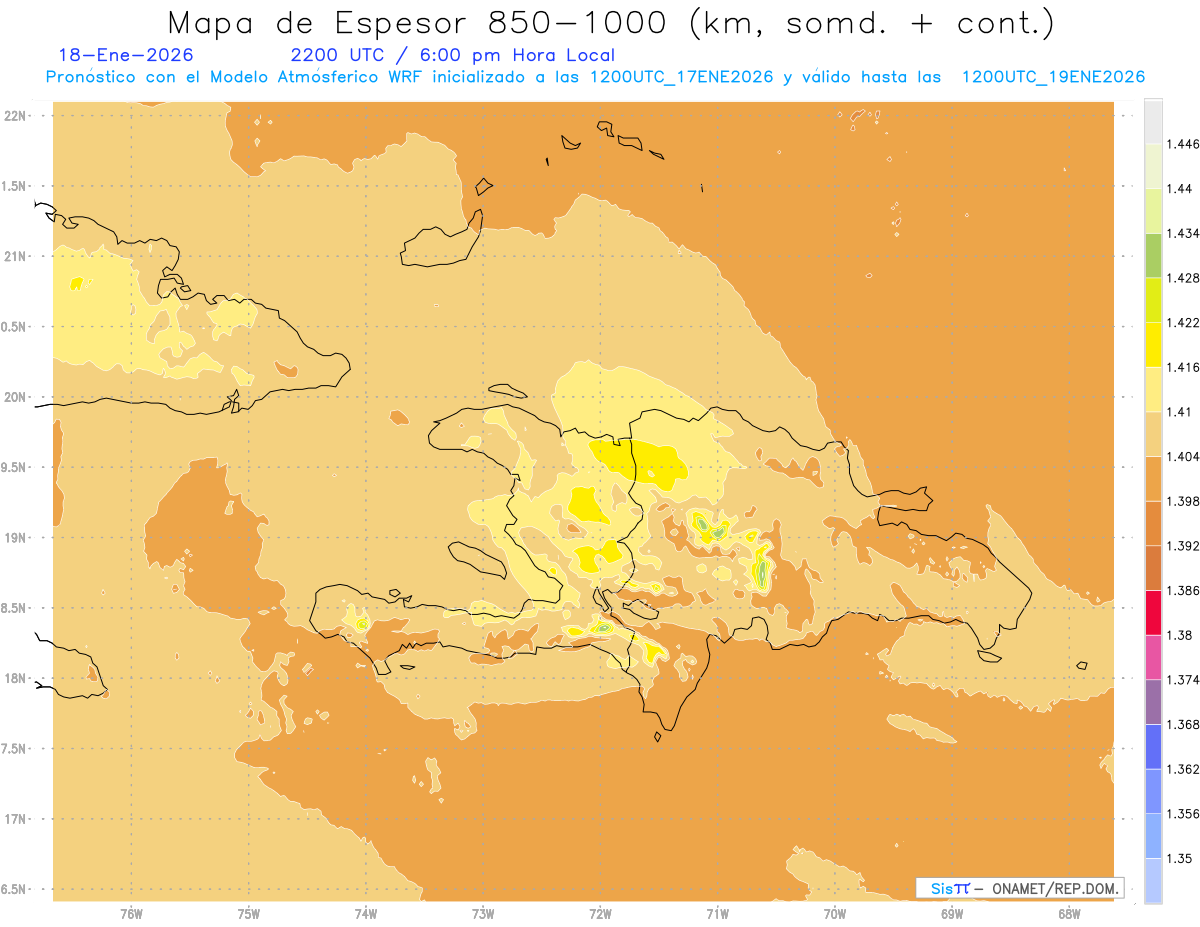The height and width of the screenshot is (927, 1200).
Task: Click the legend value "1.374"
Action: click(x=1184, y=680)
